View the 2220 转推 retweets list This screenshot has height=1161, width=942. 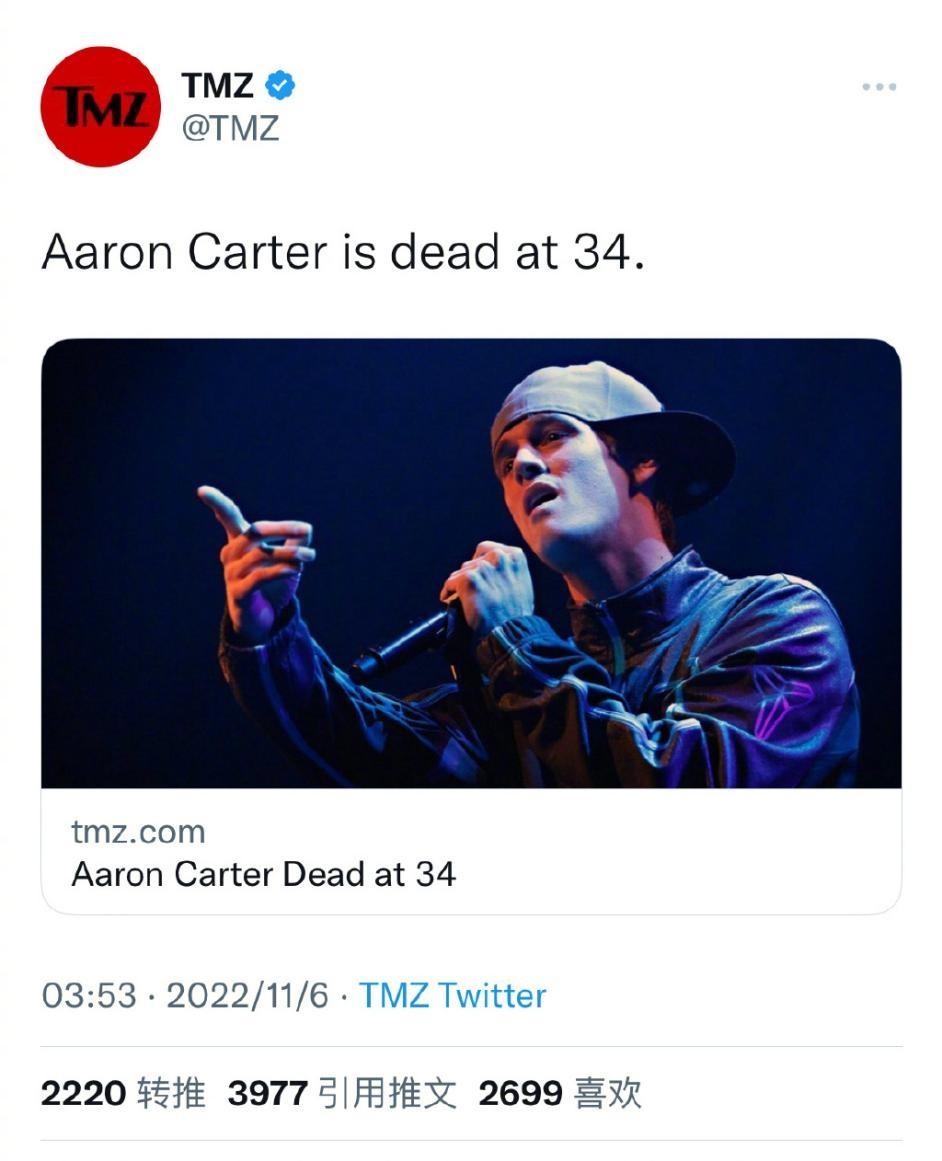122,1093
